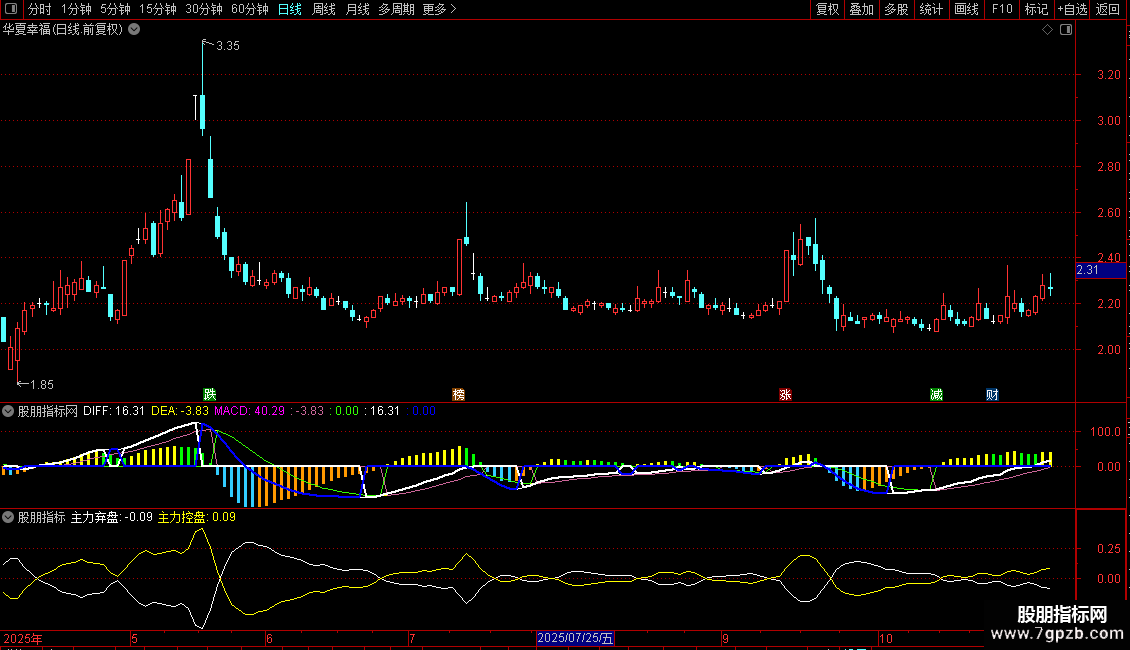The width and height of the screenshot is (1130, 650).
Task: Click the diamond marker icon at top right
Action: (x=1047, y=30)
